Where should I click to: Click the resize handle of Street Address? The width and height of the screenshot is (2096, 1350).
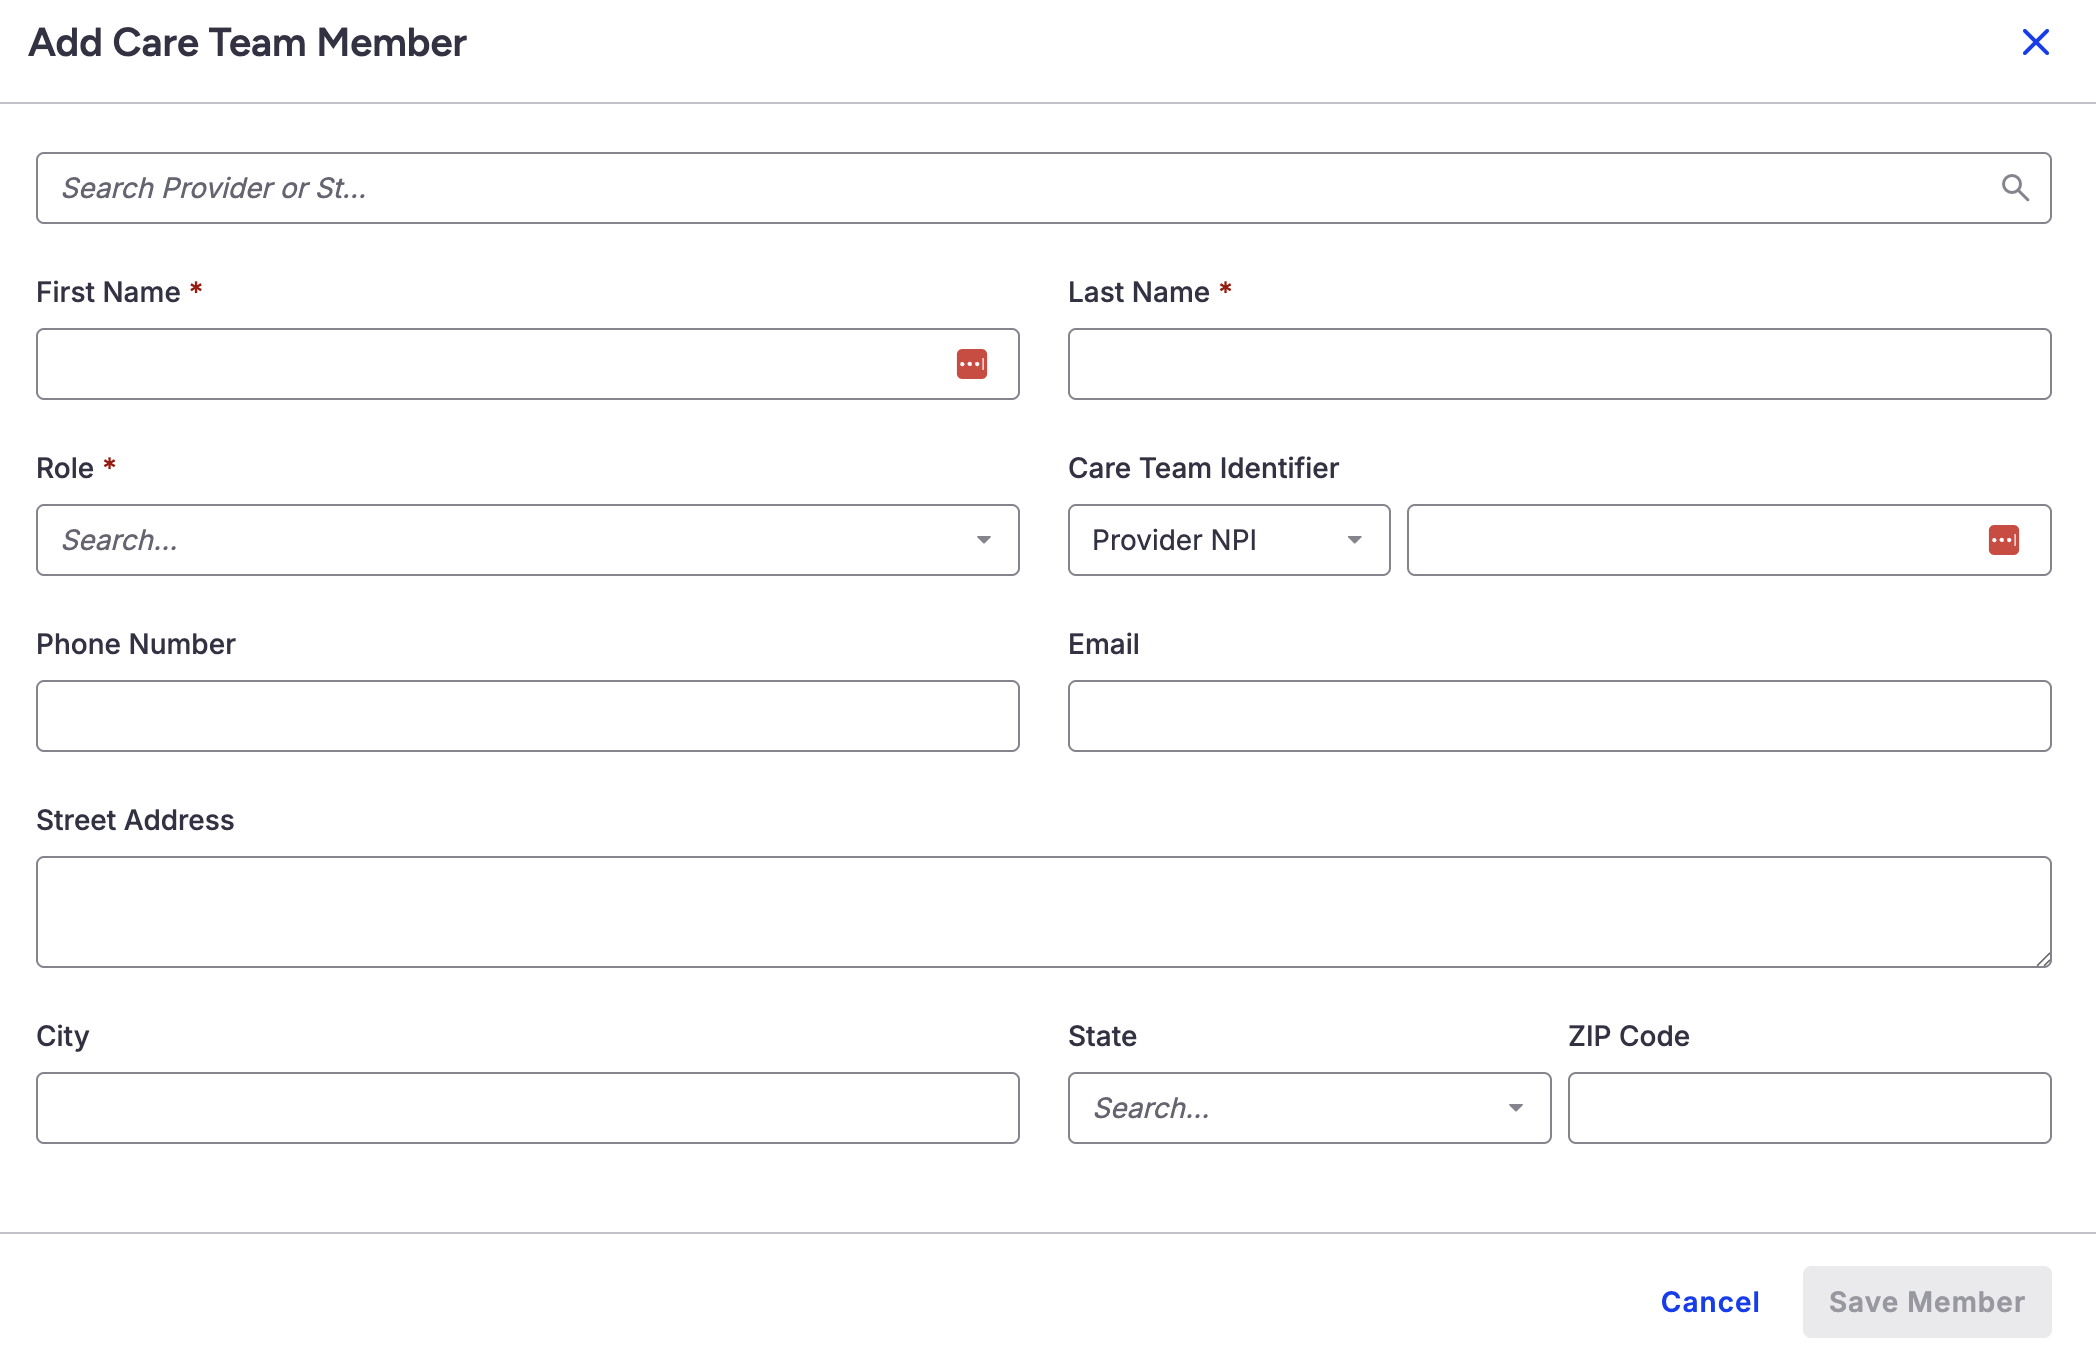[2043, 959]
